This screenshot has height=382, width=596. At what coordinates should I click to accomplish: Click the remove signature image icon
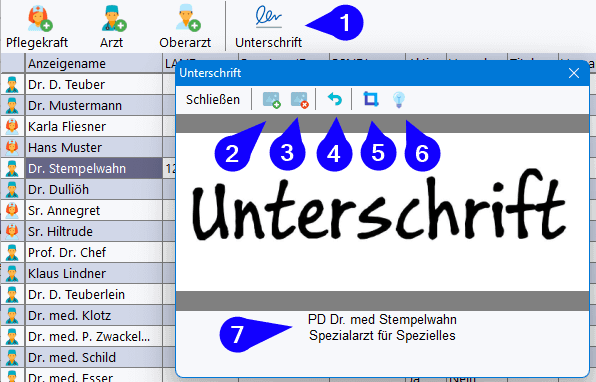click(300, 100)
